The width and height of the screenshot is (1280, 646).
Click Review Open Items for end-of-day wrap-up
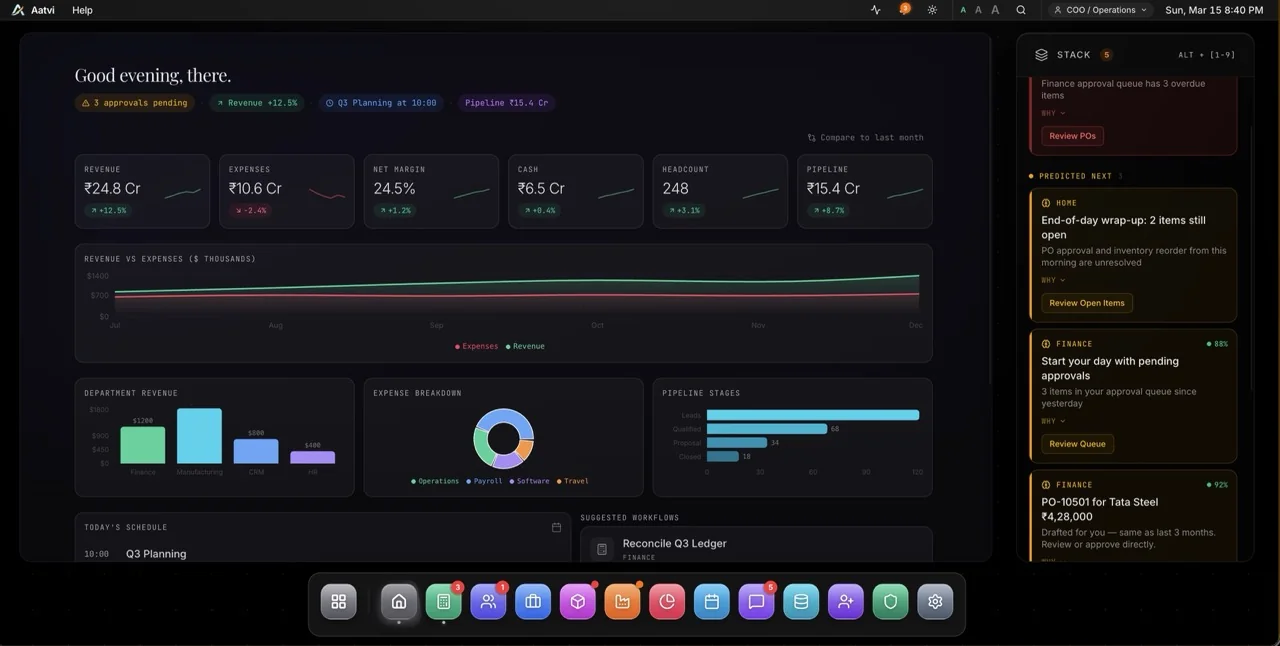click(x=1086, y=302)
